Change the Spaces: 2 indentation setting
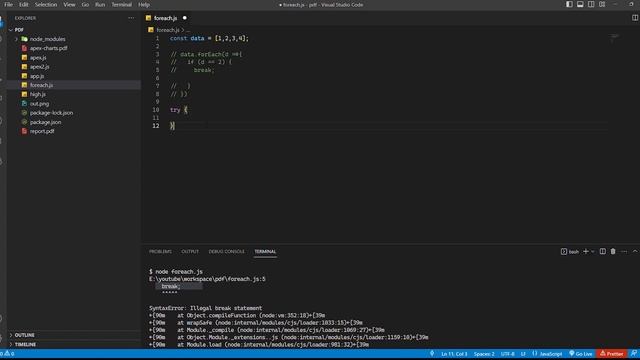640x360 pixels. click(484, 353)
